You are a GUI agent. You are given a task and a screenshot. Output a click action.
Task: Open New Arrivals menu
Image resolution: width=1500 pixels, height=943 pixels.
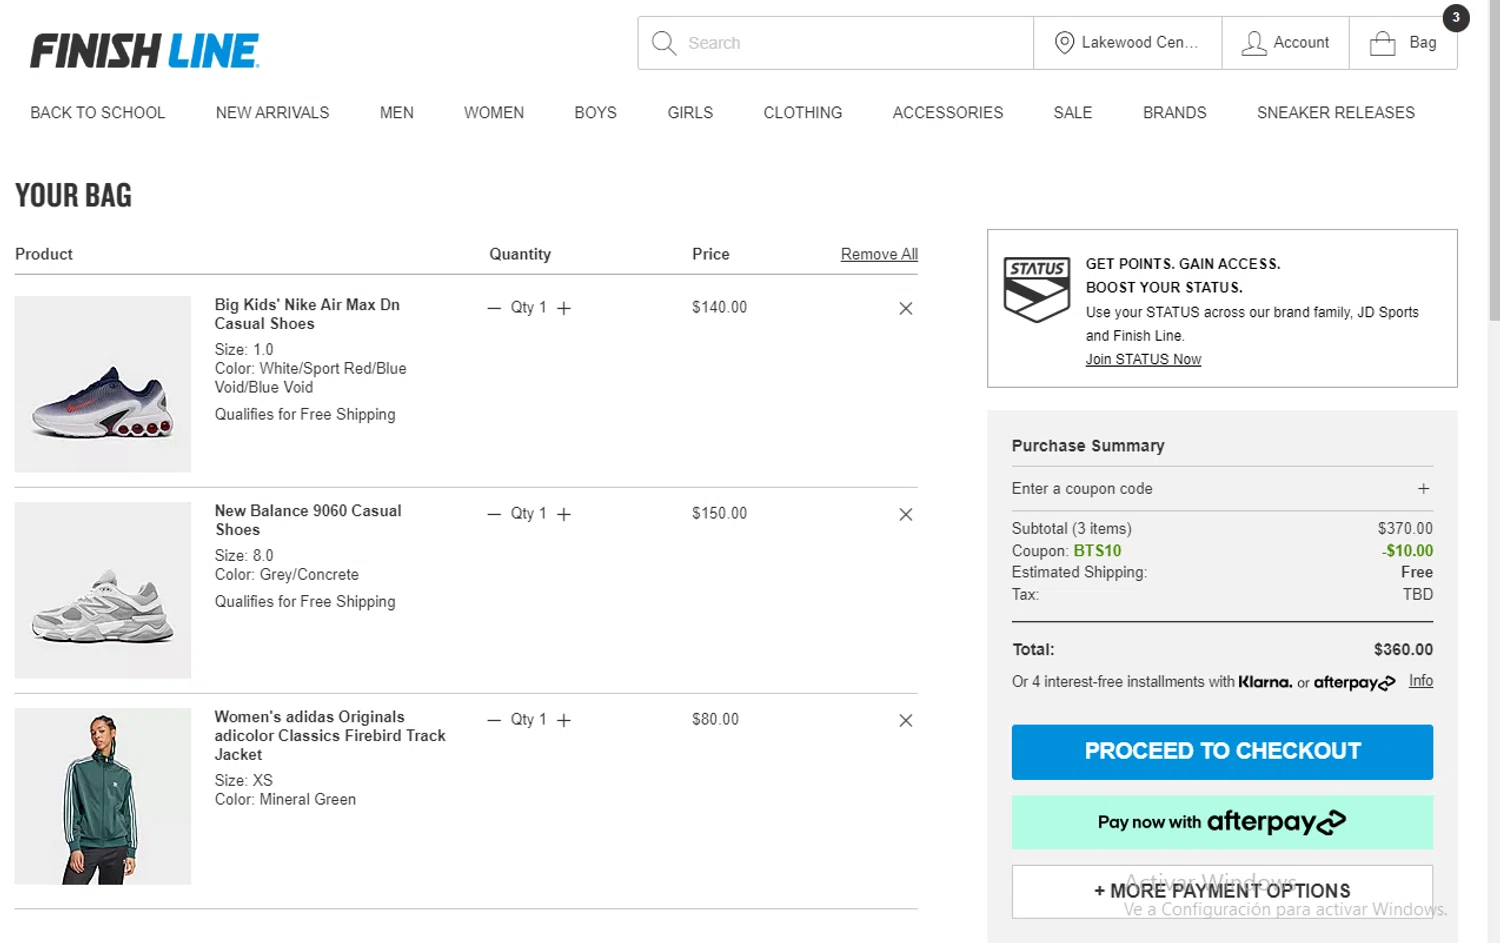pyautogui.click(x=272, y=113)
